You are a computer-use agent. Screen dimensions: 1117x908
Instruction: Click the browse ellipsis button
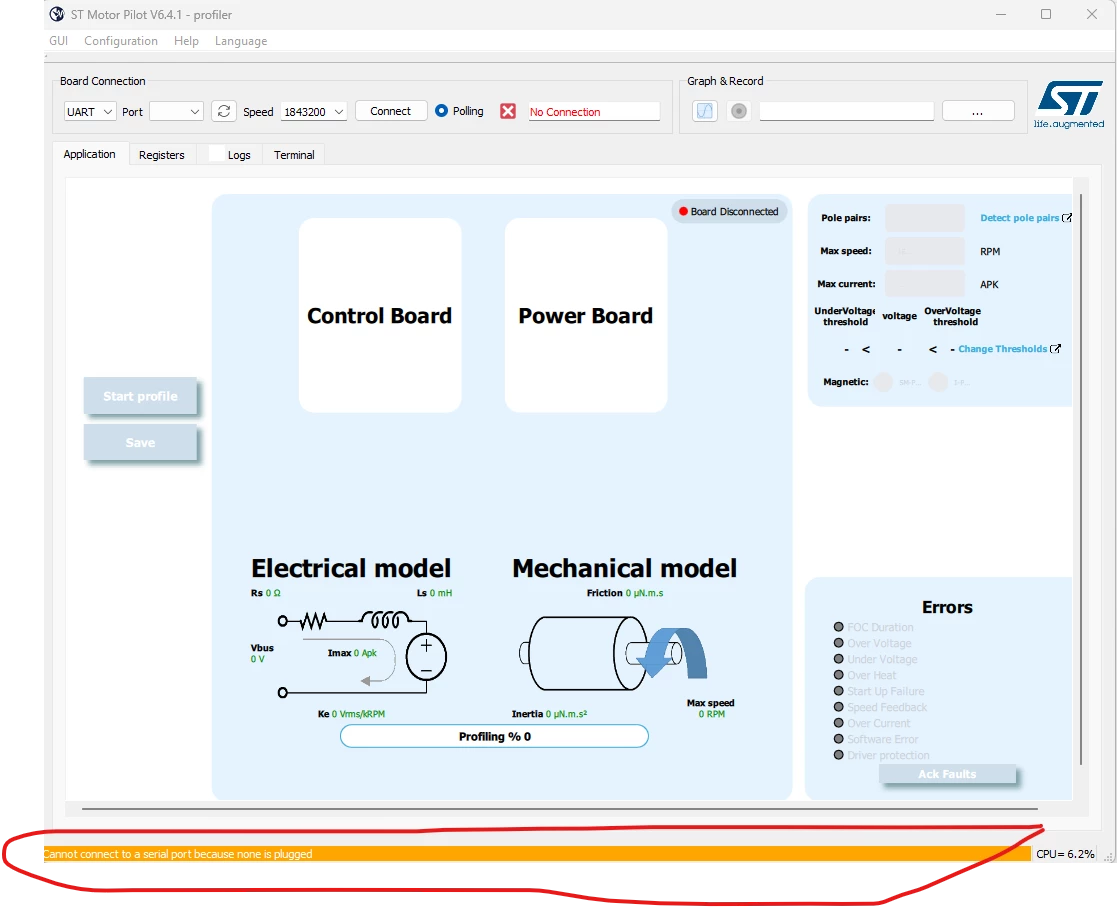click(978, 111)
